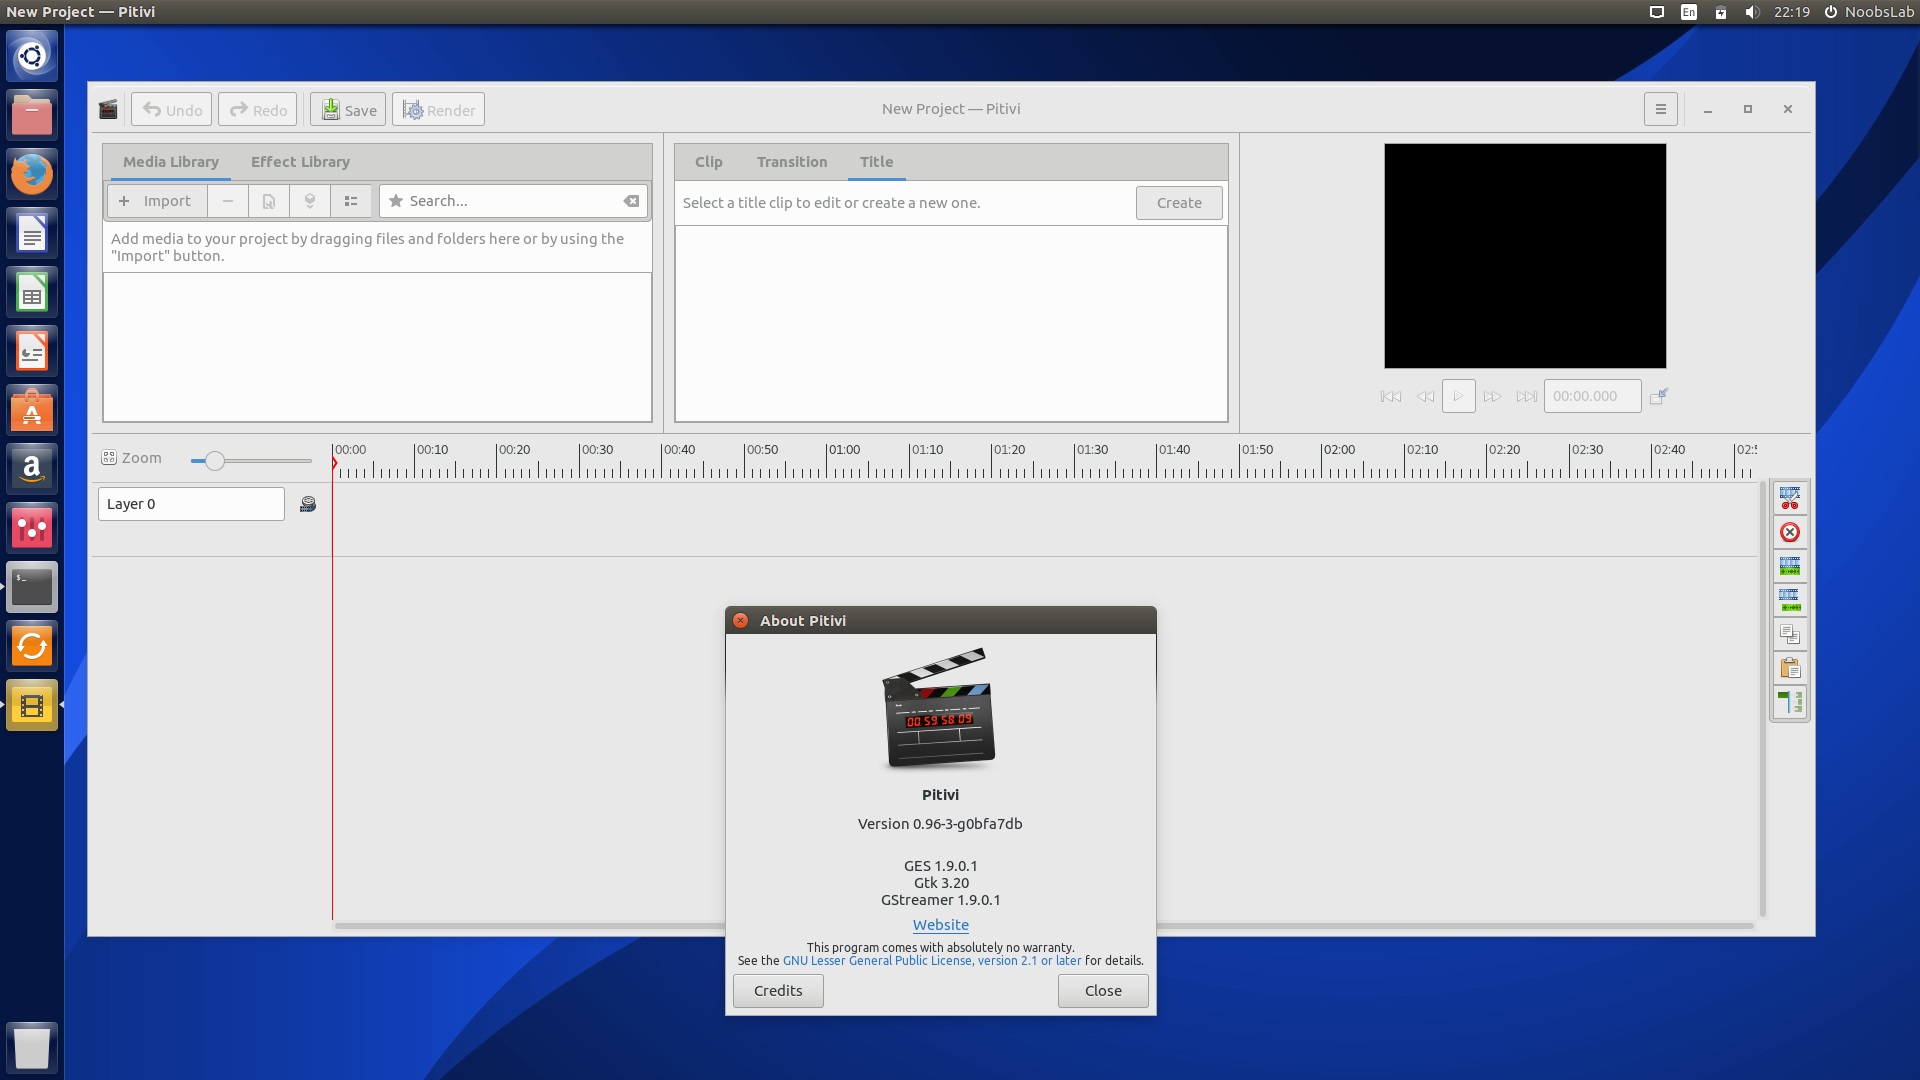Open the star filter in search box
1920x1080 pixels.
pyautogui.click(x=396, y=201)
